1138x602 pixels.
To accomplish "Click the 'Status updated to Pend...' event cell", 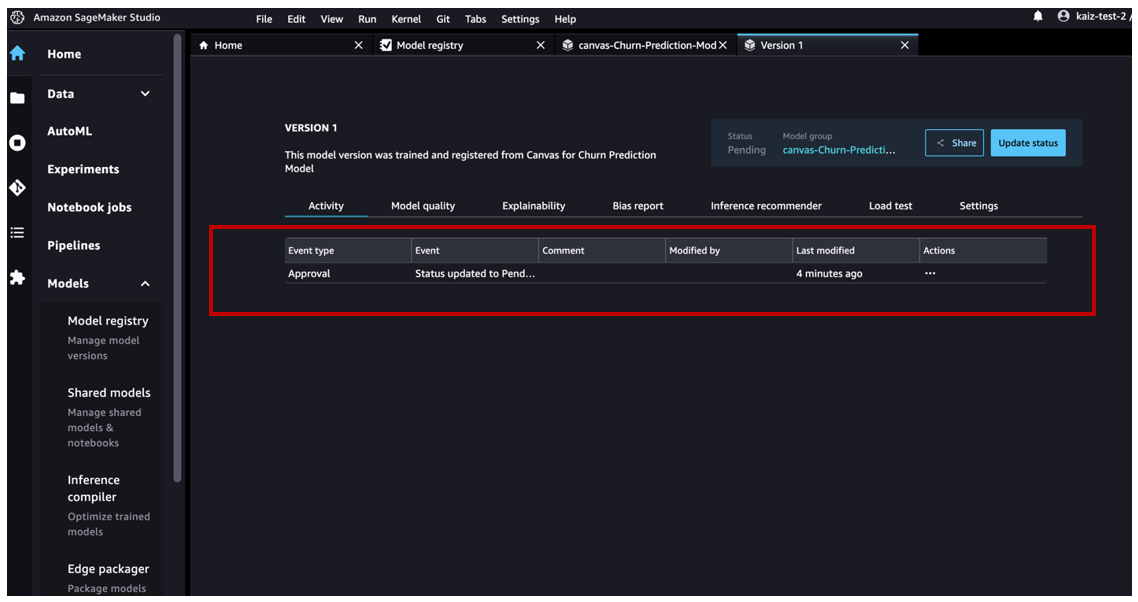I will click(x=475, y=274).
